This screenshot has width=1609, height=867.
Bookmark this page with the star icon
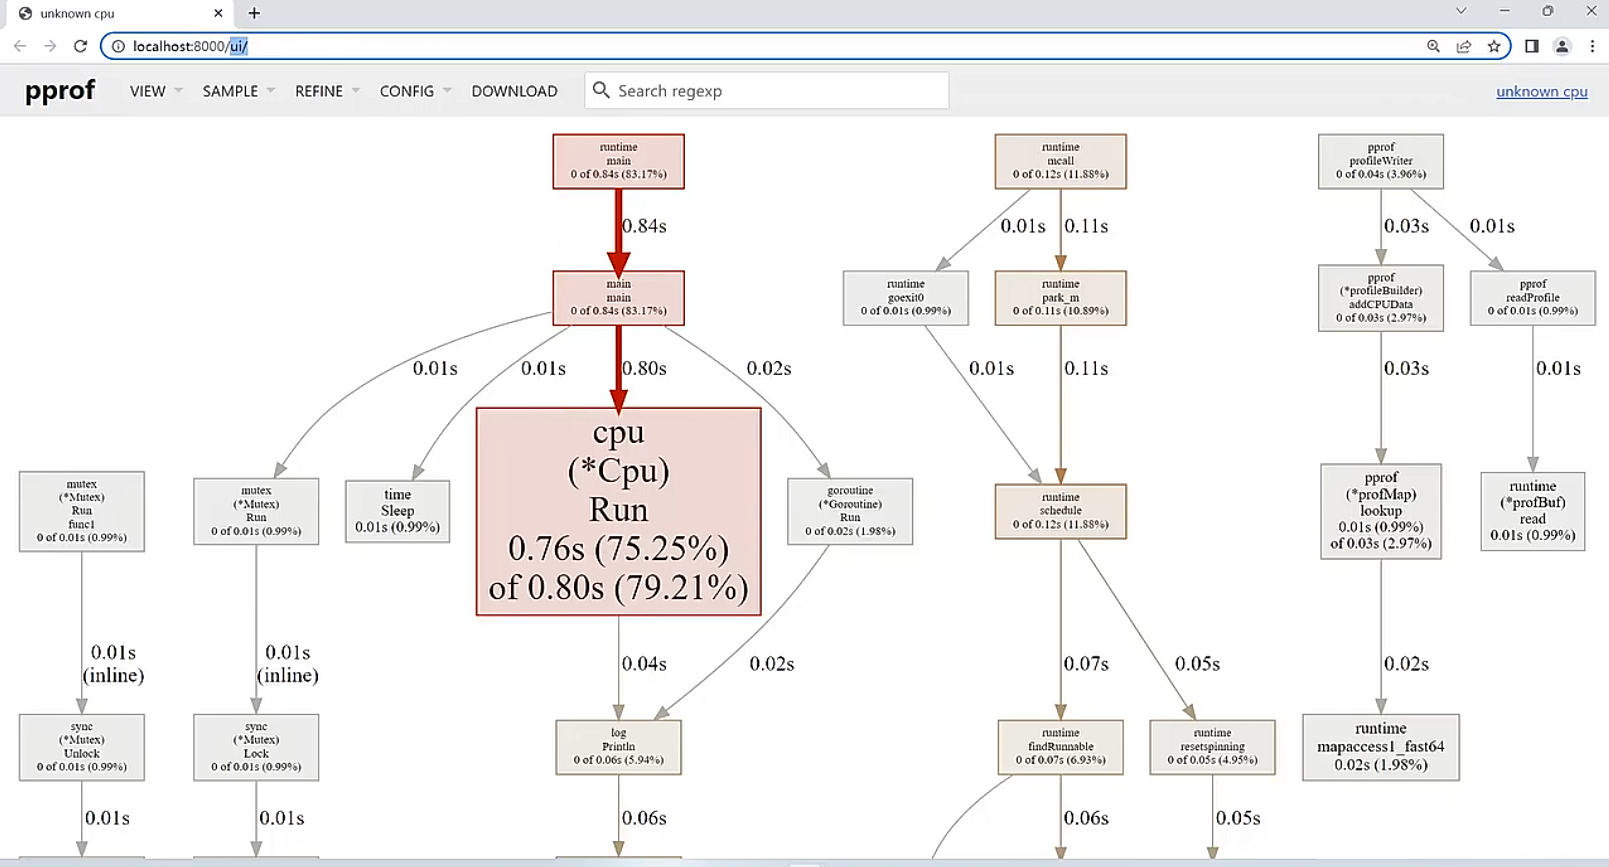coord(1494,46)
